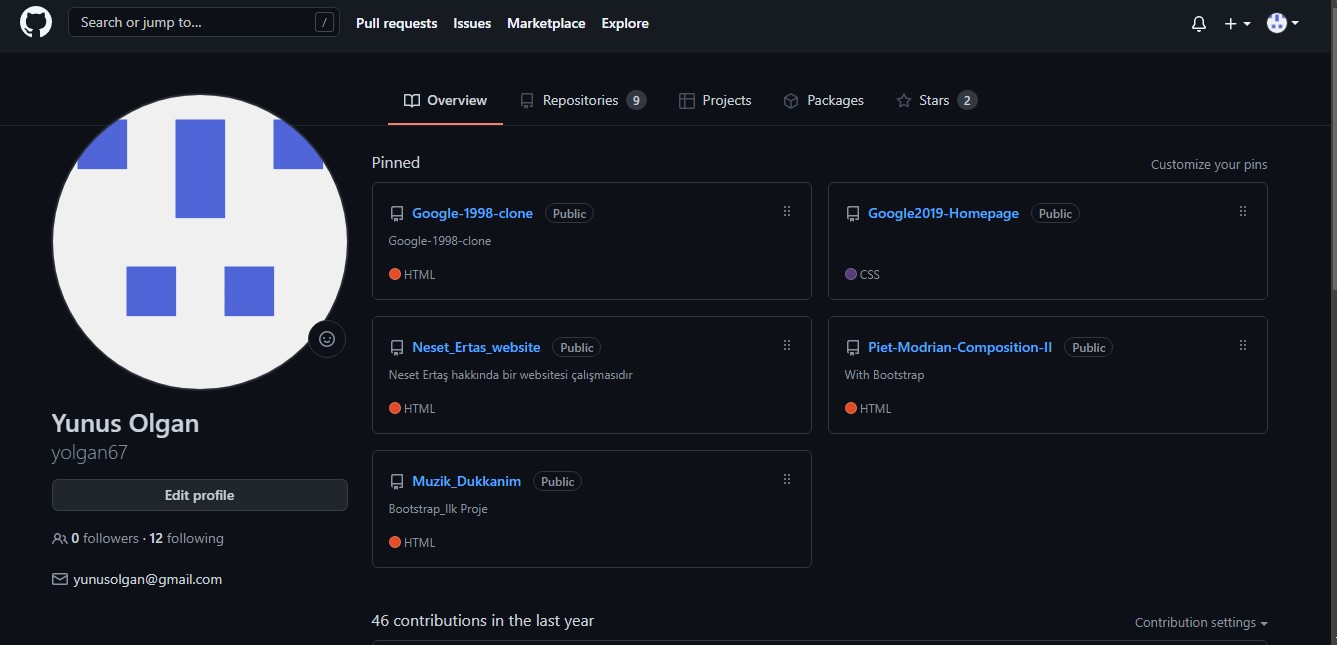Open Neset_Ertas_website repository
This screenshot has height=645, width=1337.
(x=476, y=347)
